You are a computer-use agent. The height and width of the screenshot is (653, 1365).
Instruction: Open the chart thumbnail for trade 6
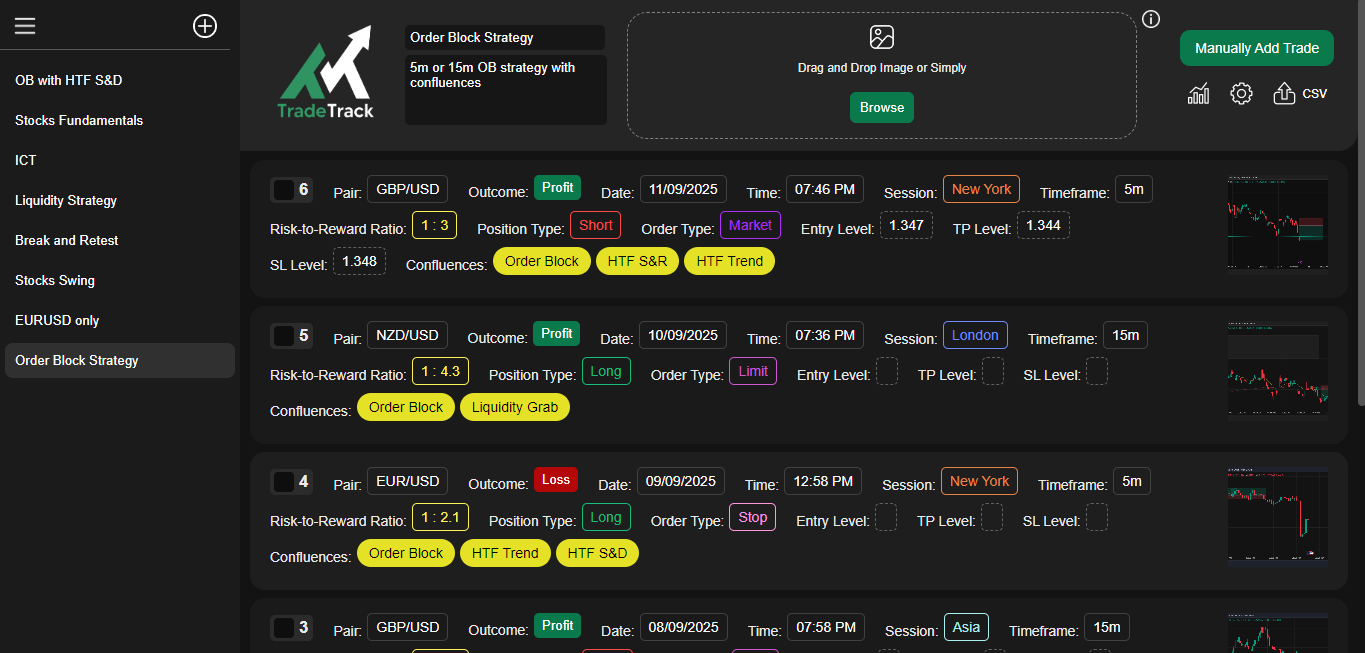[x=1278, y=222]
